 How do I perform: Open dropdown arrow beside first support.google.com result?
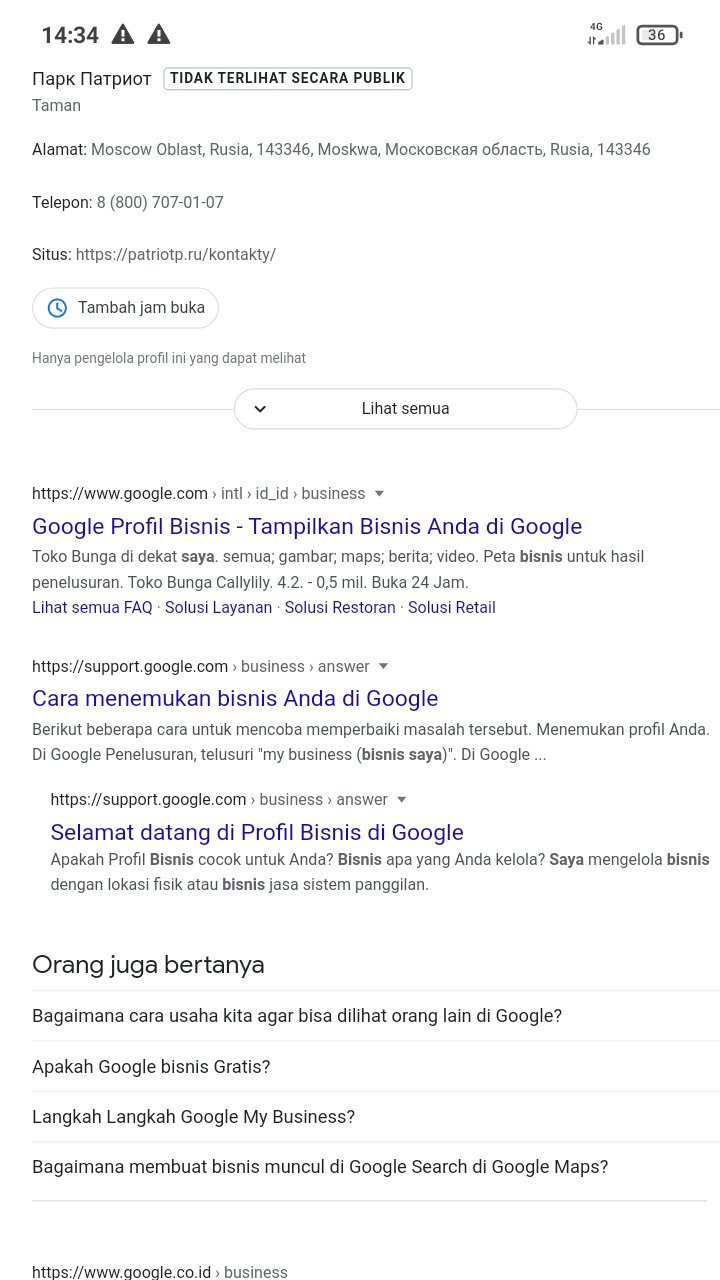tap(383, 666)
